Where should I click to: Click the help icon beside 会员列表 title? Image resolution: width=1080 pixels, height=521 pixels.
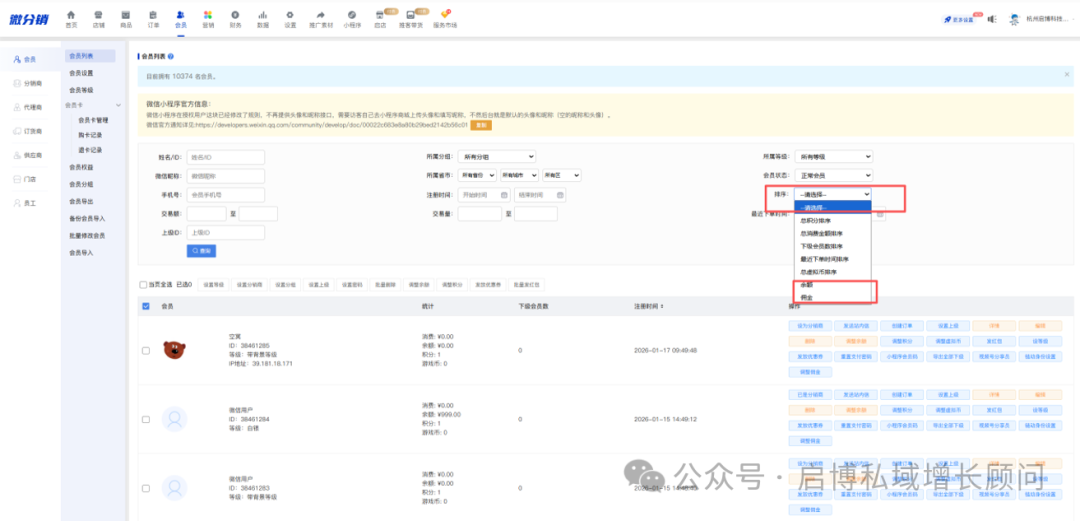pos(171,57)
